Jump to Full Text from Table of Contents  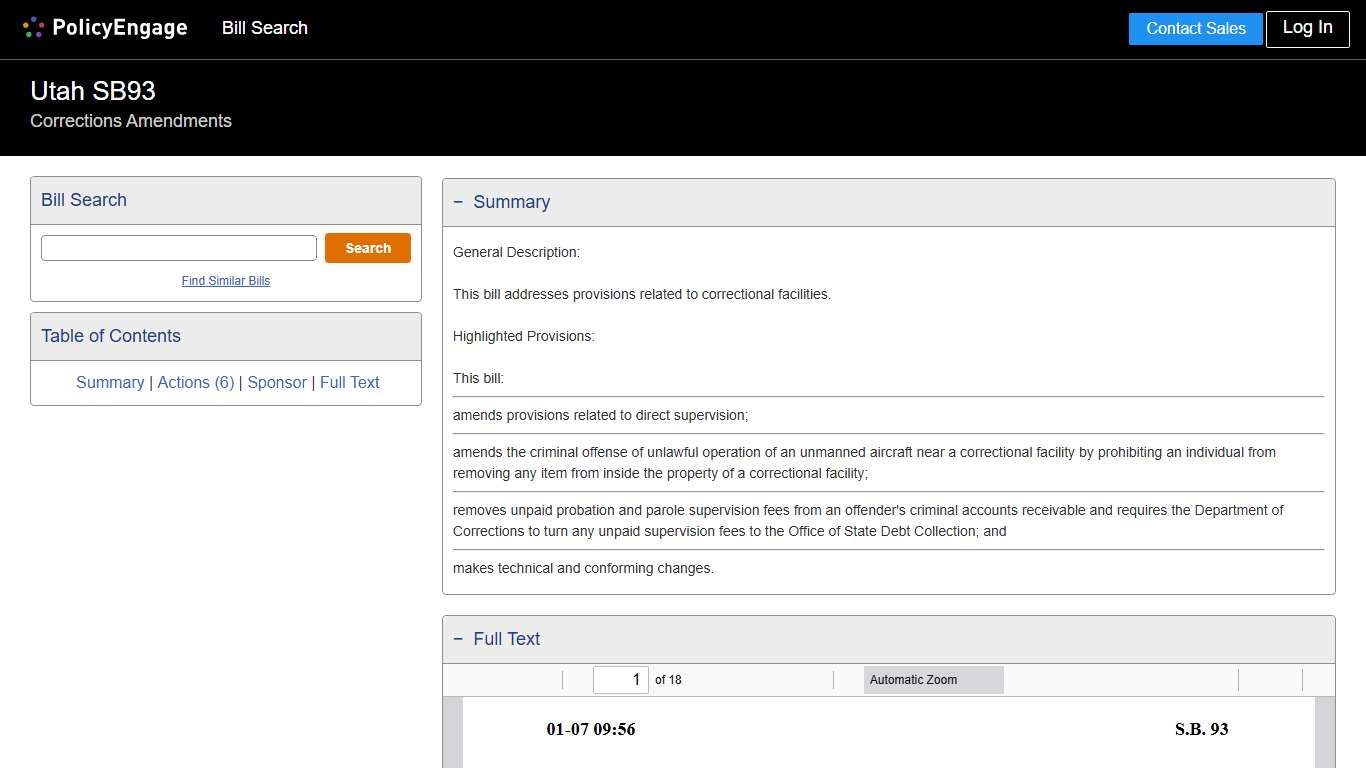[350, 382]
